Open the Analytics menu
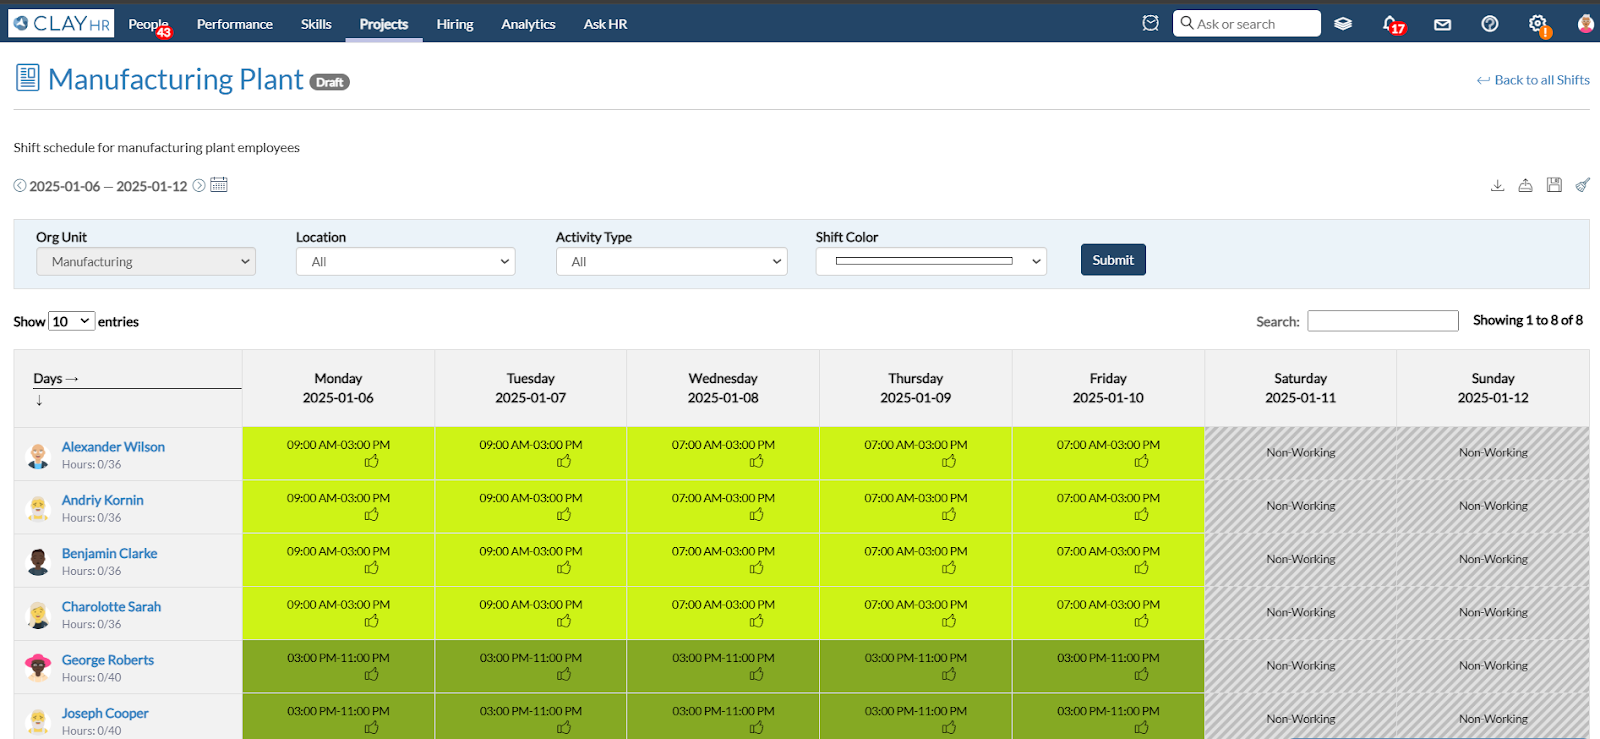The height and width of the screenshot is (739, 1600). (x=528, y=24)
